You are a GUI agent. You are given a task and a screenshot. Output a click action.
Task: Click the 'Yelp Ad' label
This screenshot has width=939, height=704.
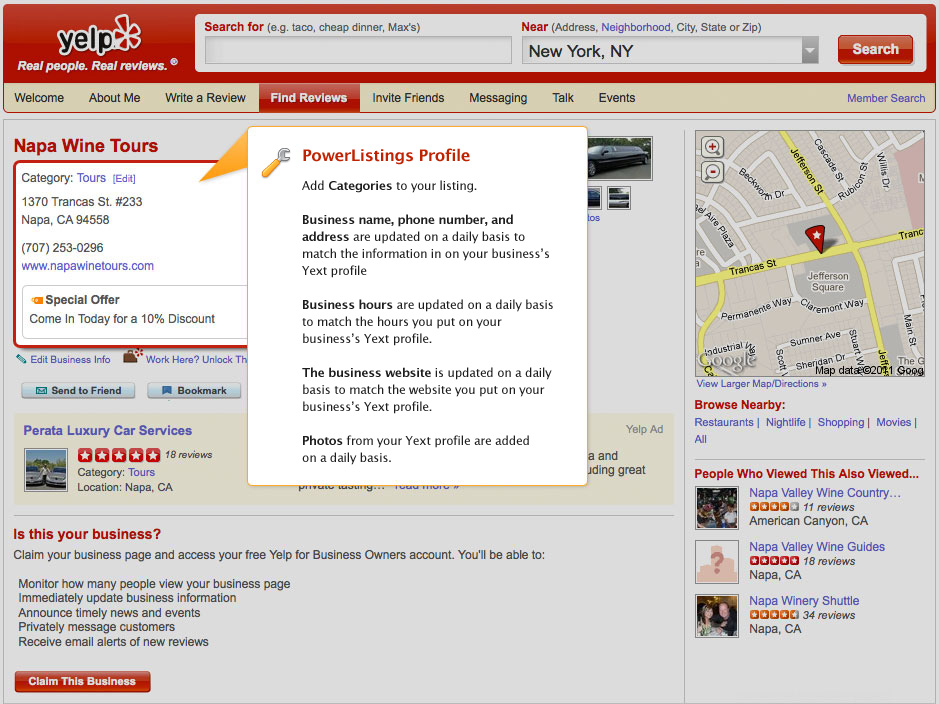pos(644,429)
